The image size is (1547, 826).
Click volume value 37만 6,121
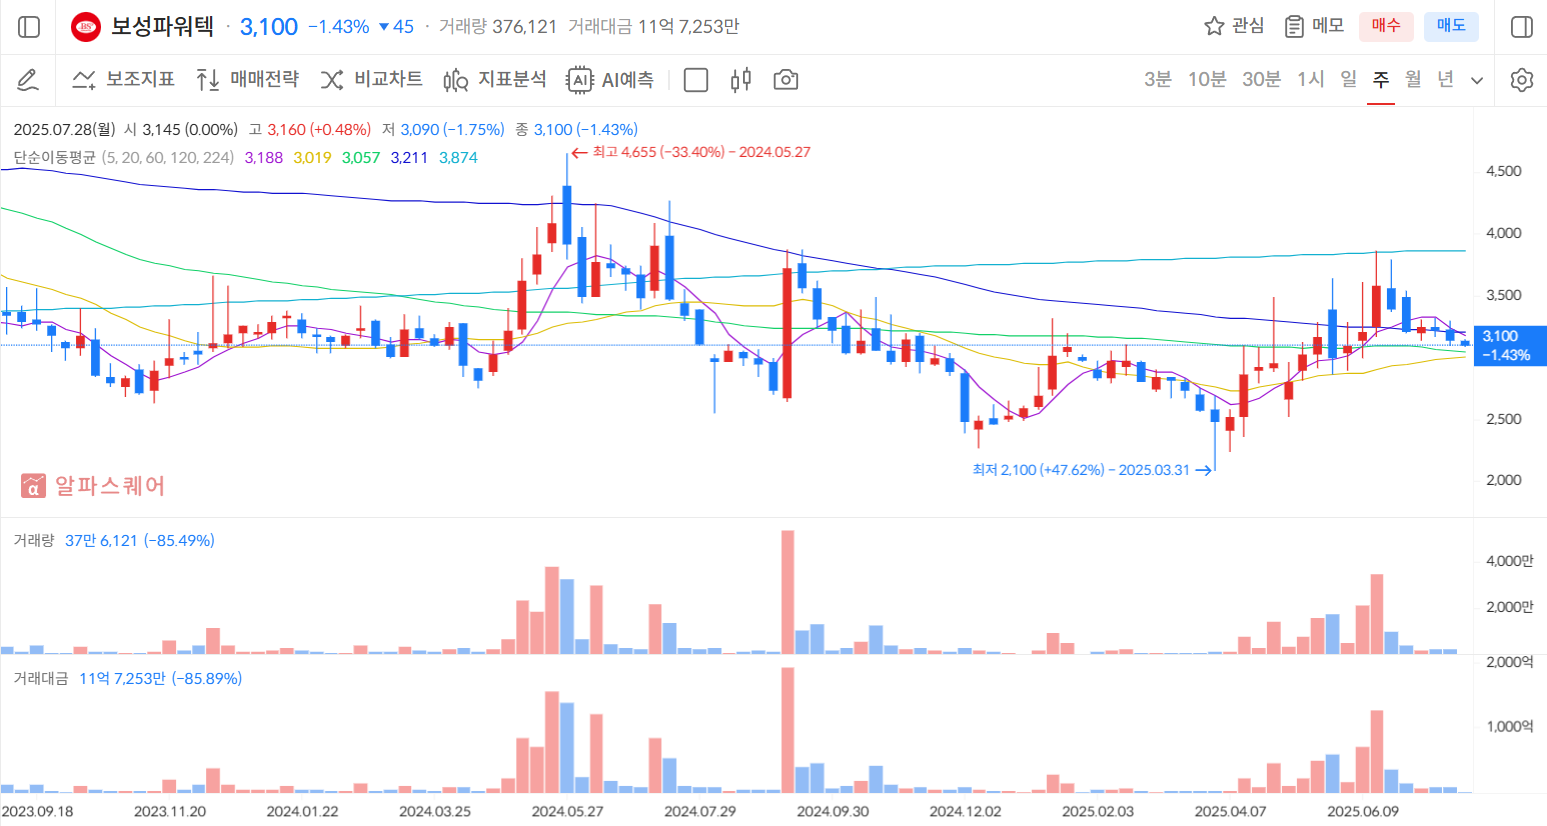coord(101,540)
